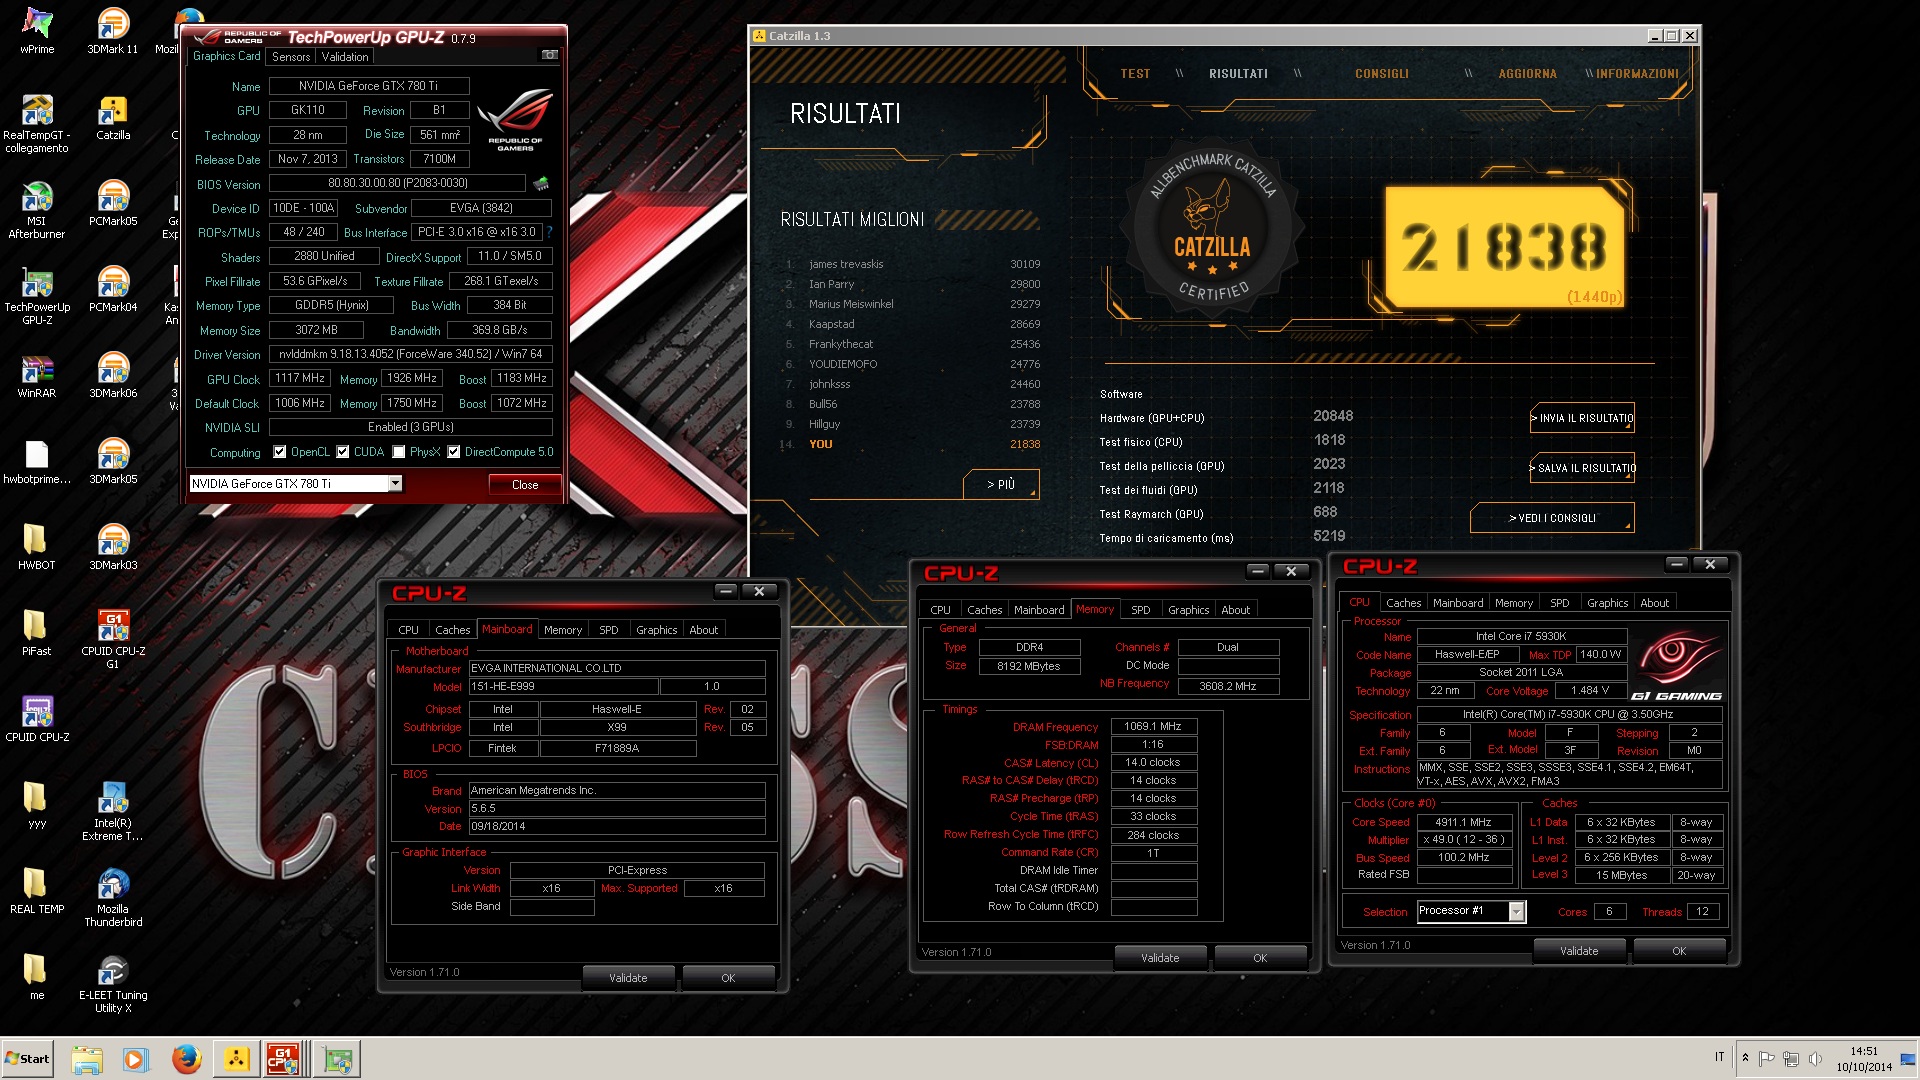Click OK in Memory CPU-Z window
The image size is (1920, 1080).
pos(1260,958)
